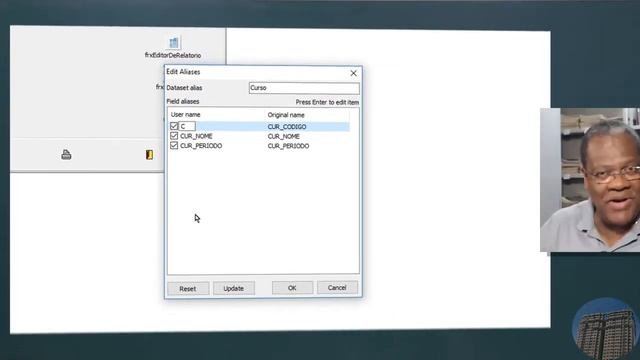Click the Original name column header
Screen dimensions: 640x360
[286, 115]
